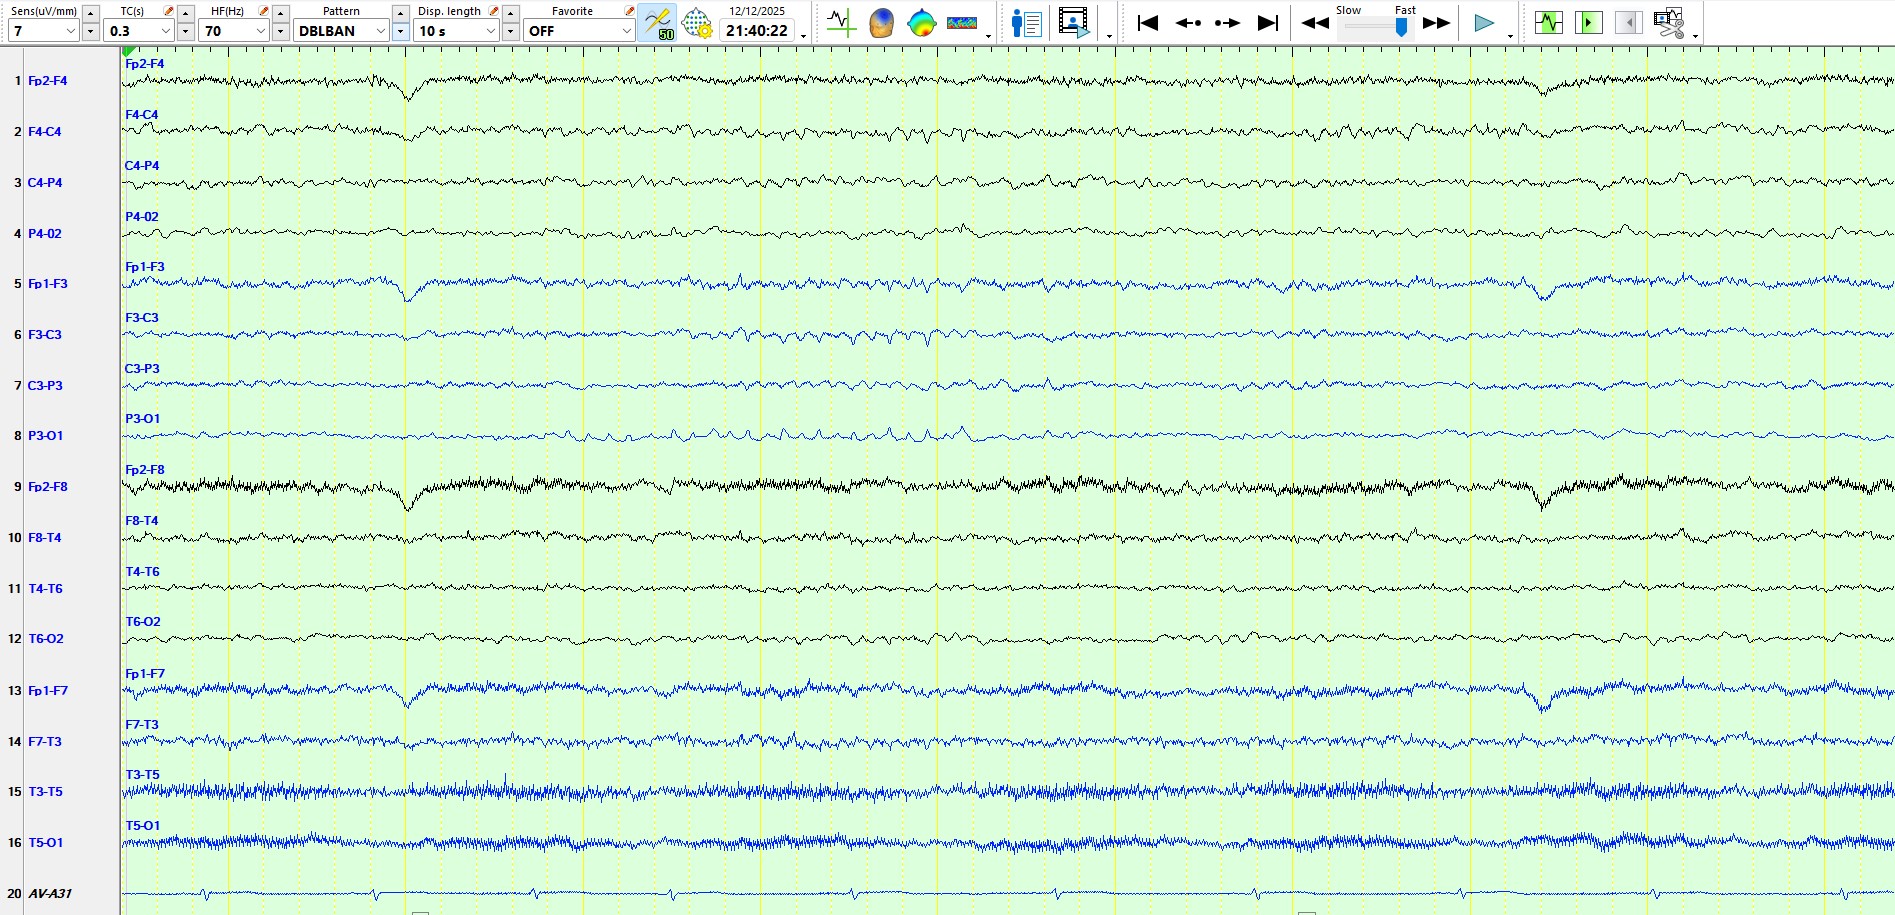Click the grey page-backward icon
1895x915 pixels.
(1628, 22)
